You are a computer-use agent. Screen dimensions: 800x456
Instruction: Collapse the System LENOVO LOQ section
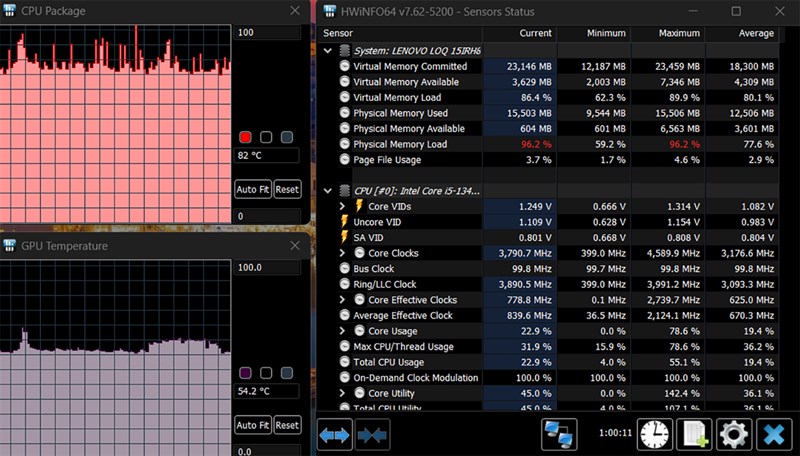328,50
